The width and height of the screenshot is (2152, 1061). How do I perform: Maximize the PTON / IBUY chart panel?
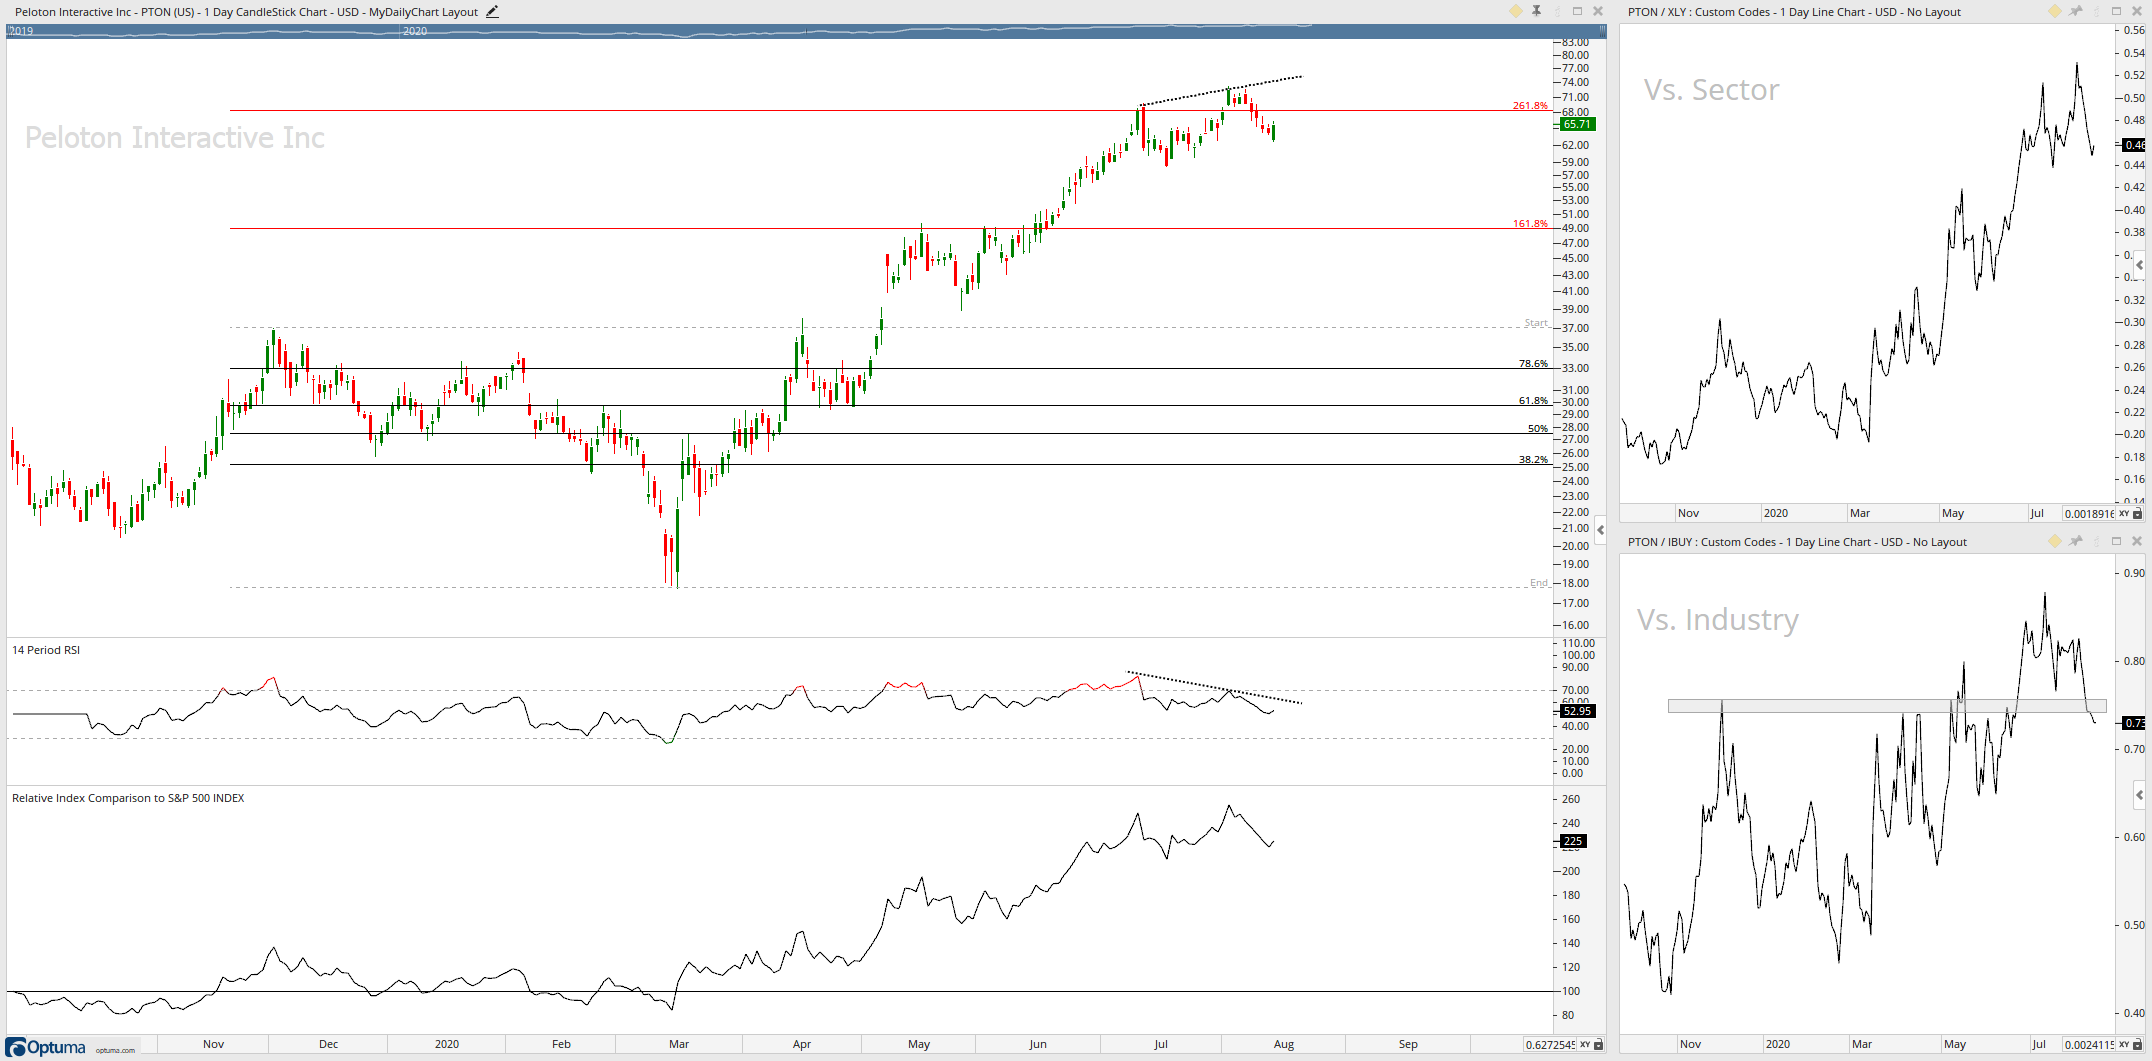(x=2117, y=541)
